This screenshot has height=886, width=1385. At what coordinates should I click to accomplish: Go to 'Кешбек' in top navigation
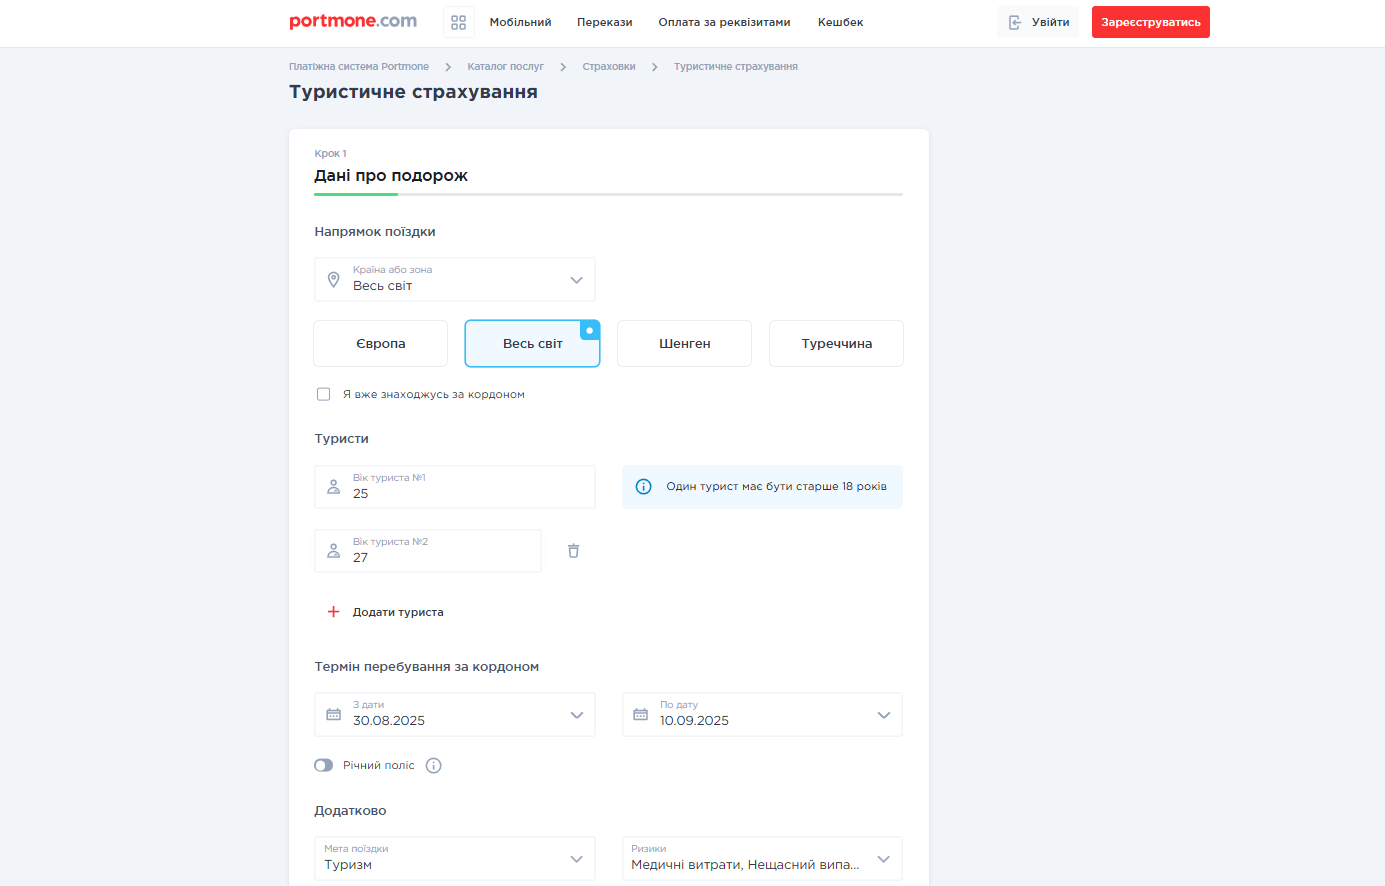tap(840, 22)
